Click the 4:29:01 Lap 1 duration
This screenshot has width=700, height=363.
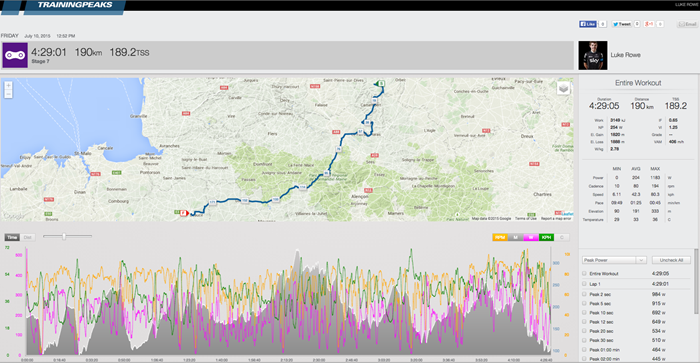tap(660, 284)
